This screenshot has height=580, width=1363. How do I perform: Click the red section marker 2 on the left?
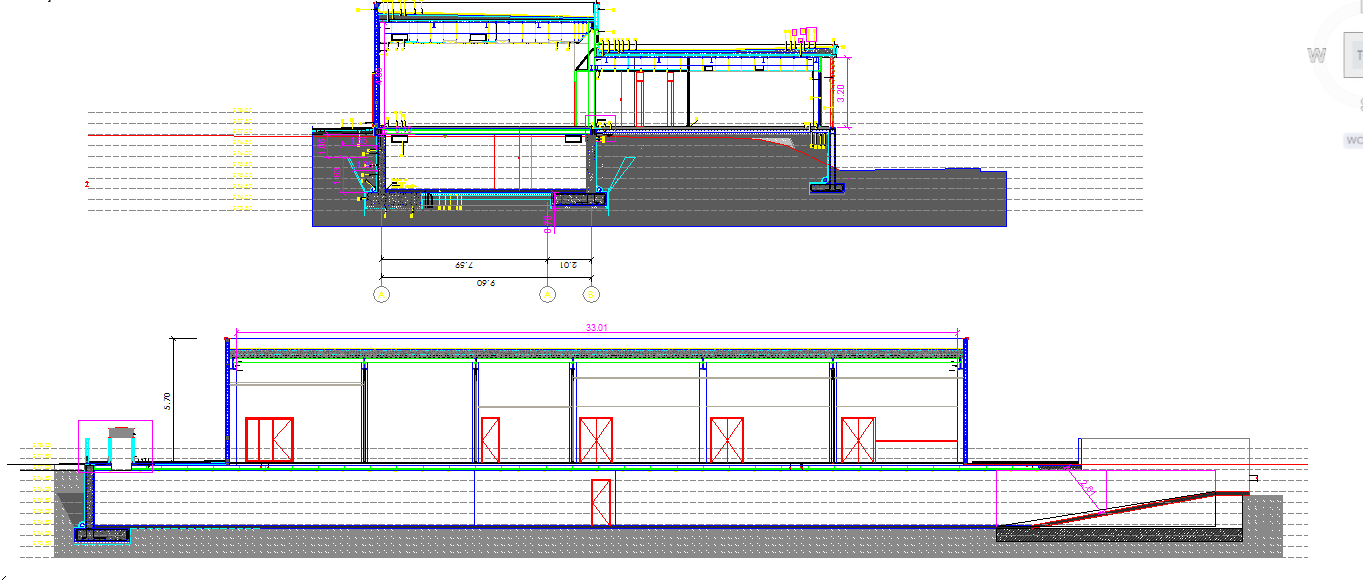pos(87,183)
